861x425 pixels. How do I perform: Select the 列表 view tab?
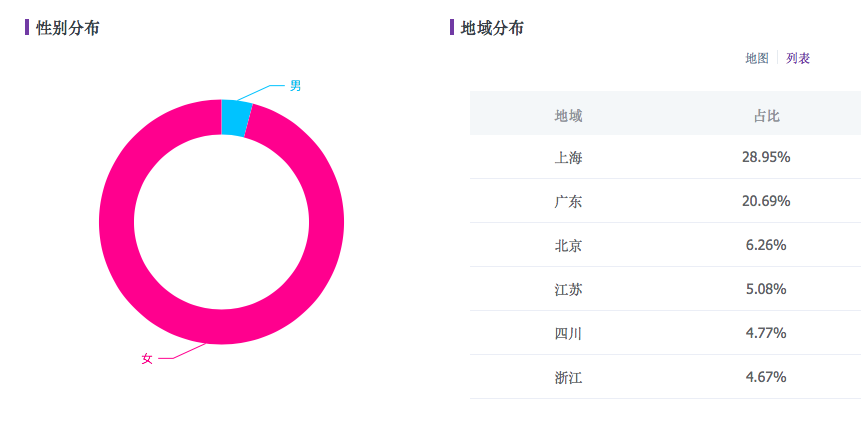[798, 58]
